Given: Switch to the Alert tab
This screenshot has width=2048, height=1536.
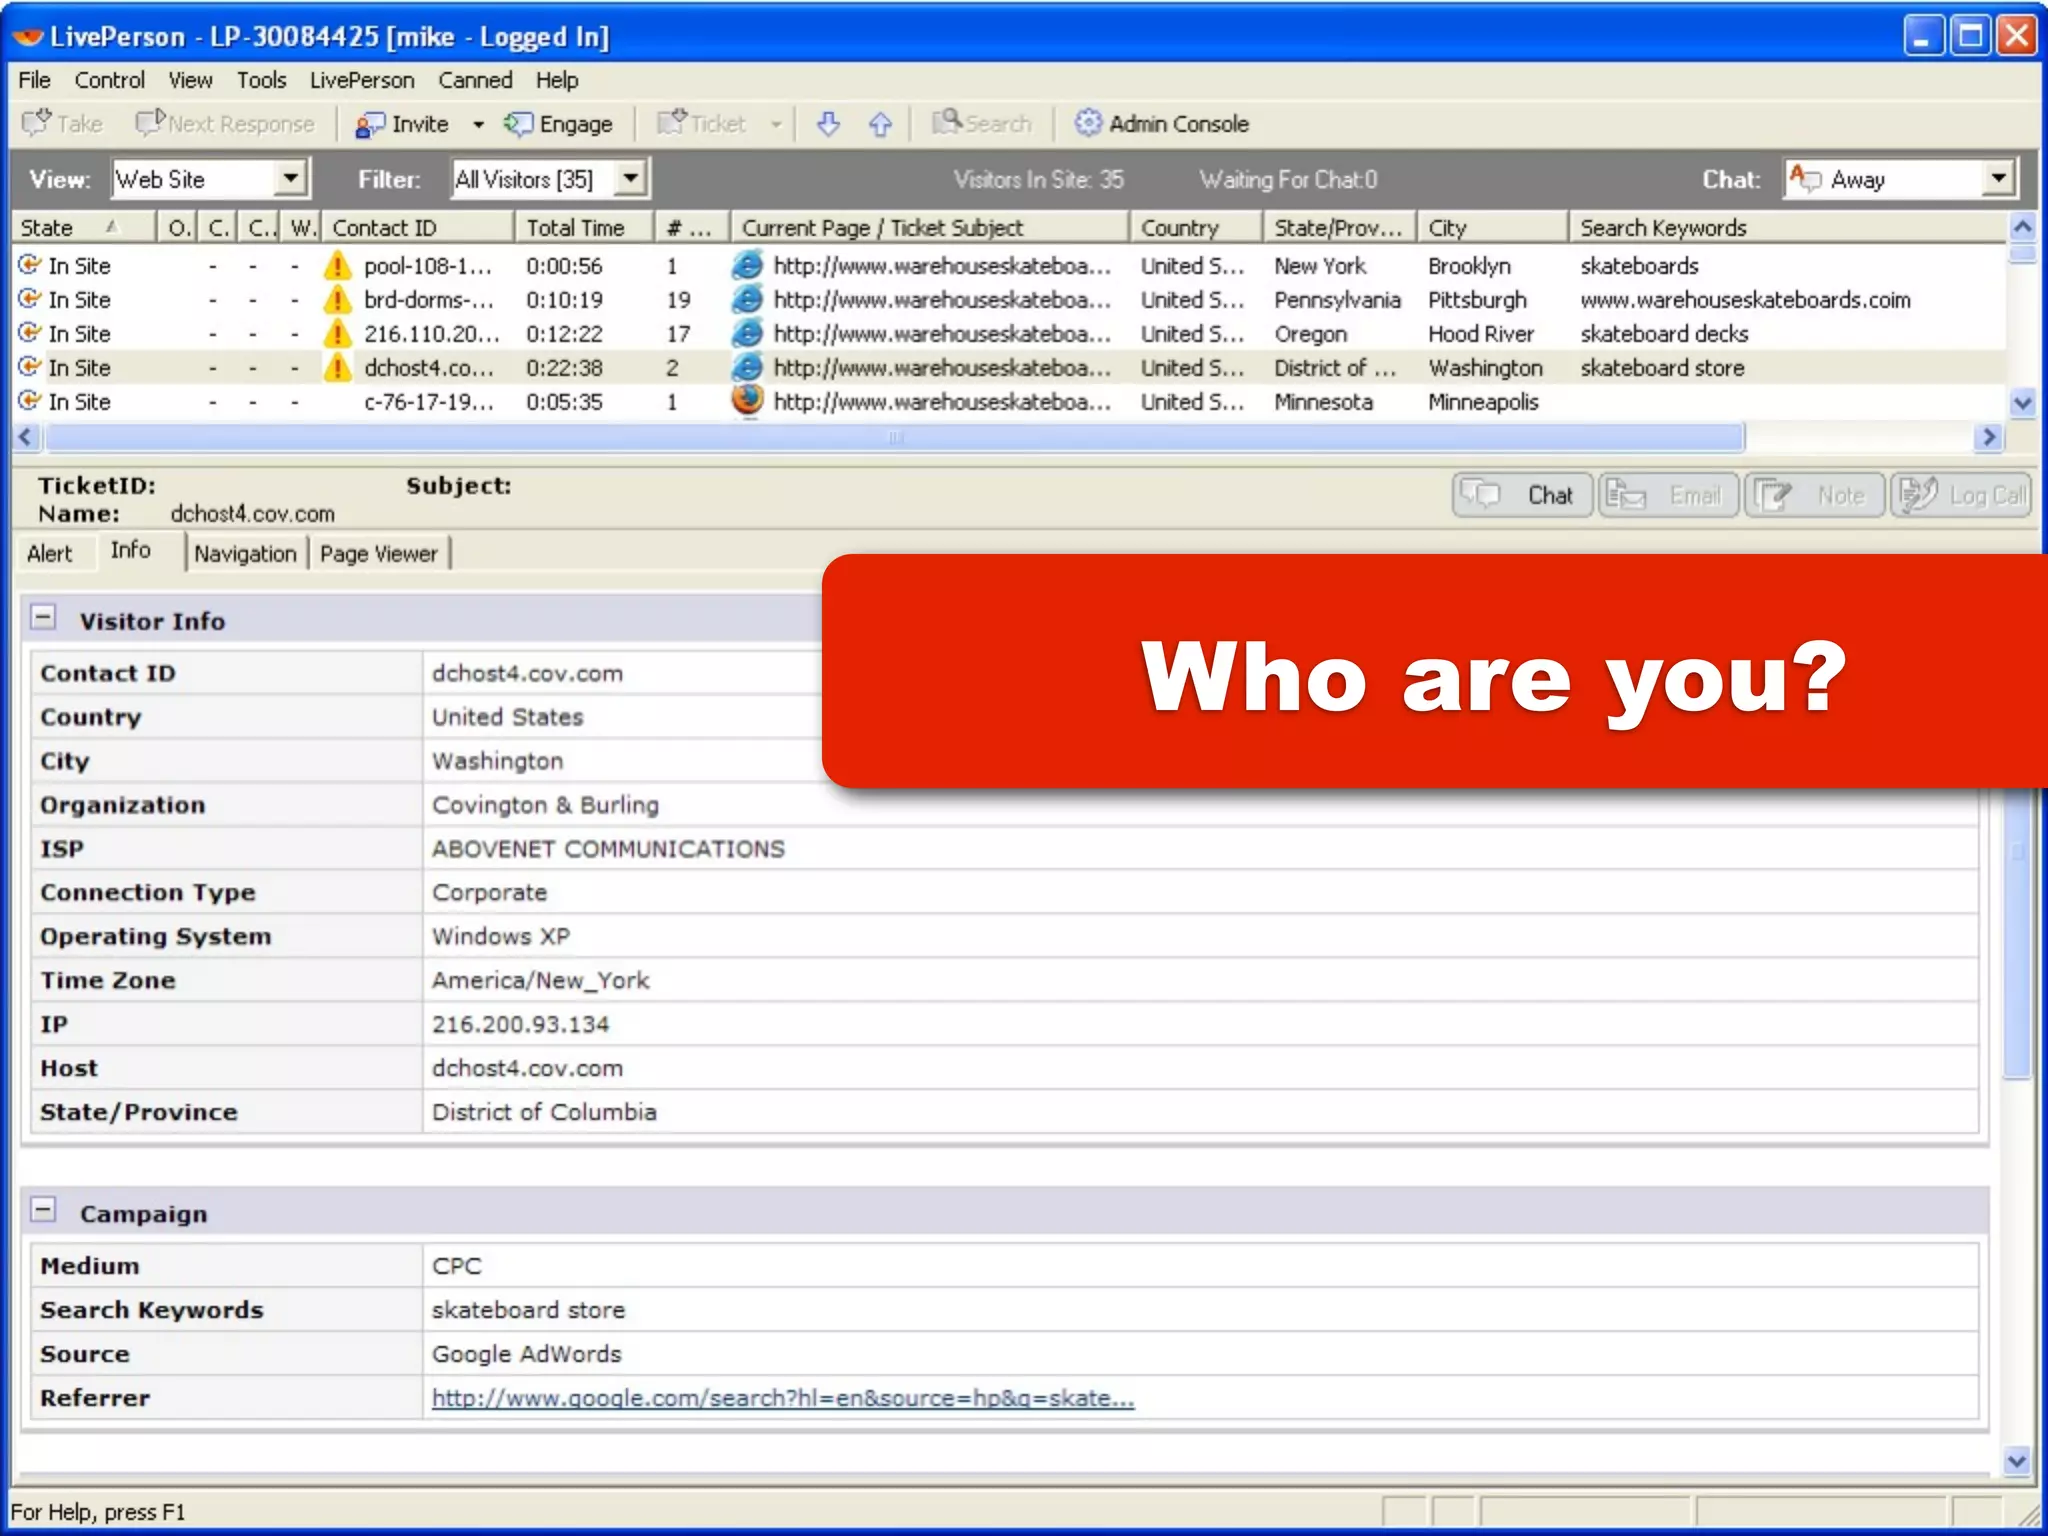Looking at the screenshot, I should click(x=50, y=553).
